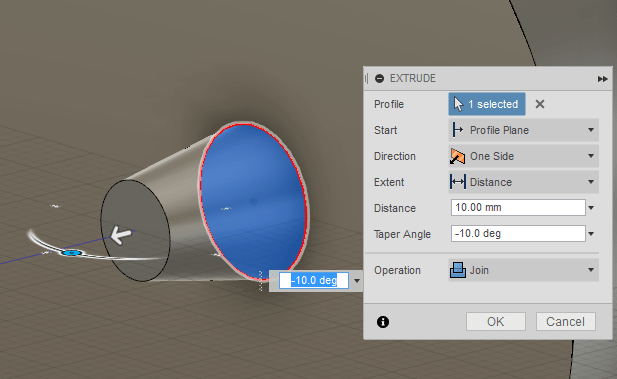617x379 pixels.
Task: Click the in-canvas -10.0 deg input box
Action: coord(314,280)
